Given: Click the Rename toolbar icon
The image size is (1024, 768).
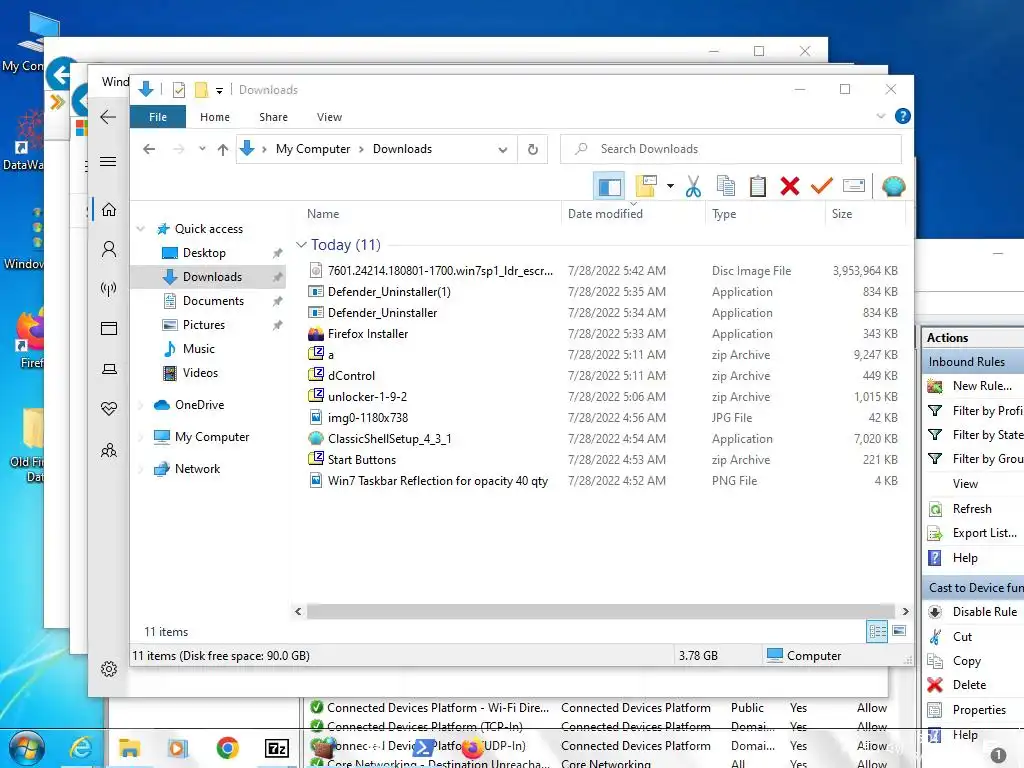Looking at the screenshot, I should click(x=854, y=187).
